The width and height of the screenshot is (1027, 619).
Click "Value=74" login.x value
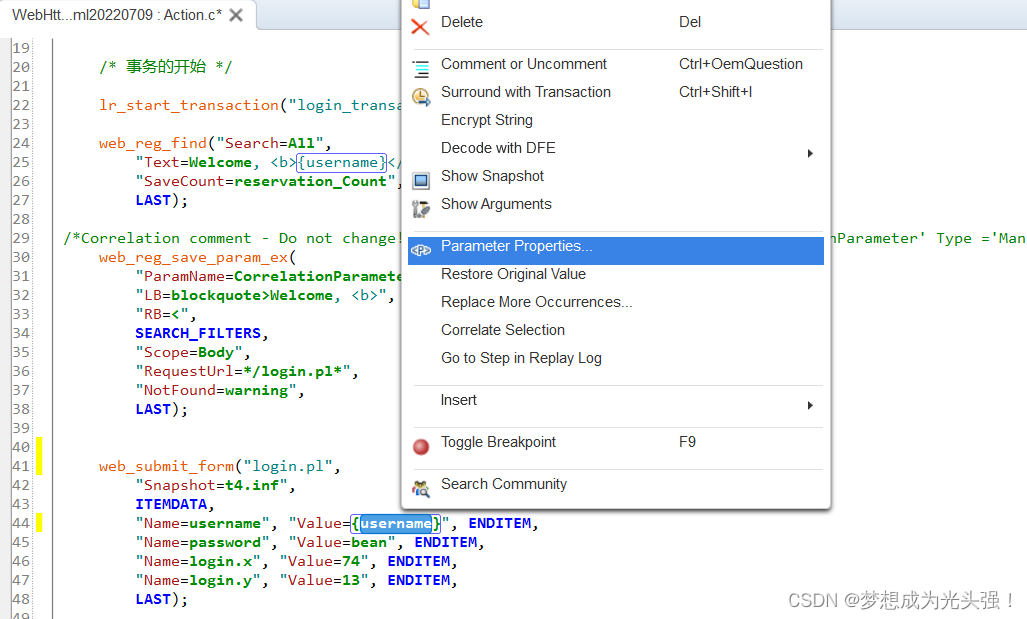click(x=324, y=561)
